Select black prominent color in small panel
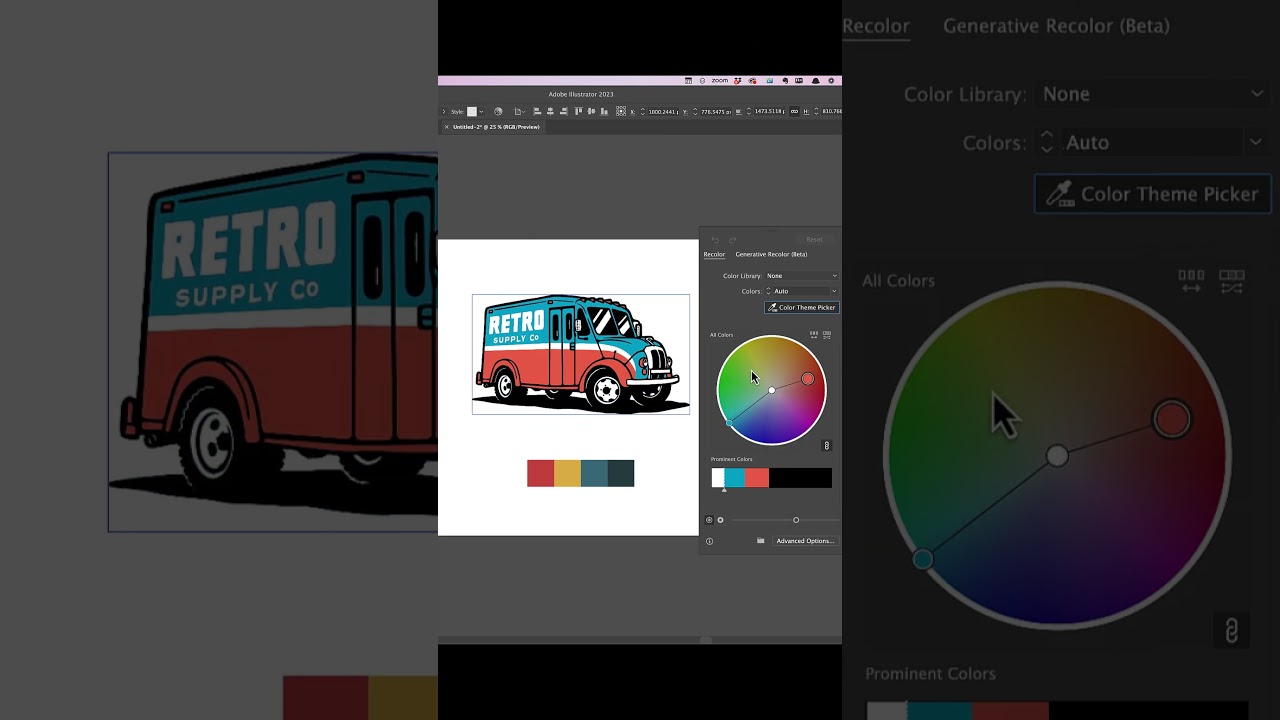This screenshot has height=720, width=1280. click(x=800, y=478)
